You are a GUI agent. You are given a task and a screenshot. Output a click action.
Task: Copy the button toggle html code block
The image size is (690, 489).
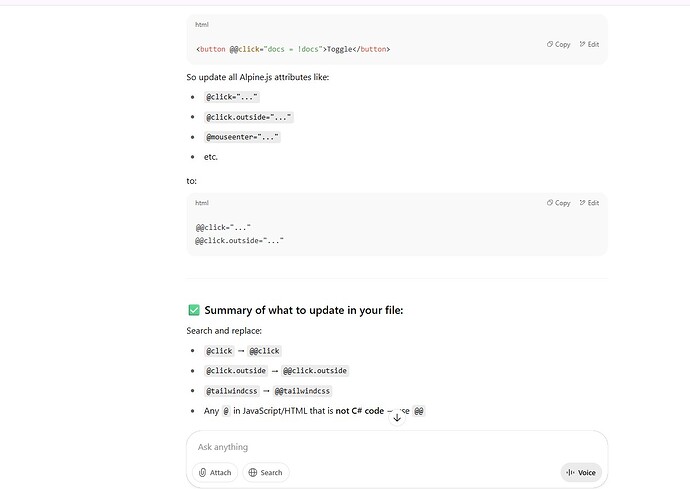(558, 44)
